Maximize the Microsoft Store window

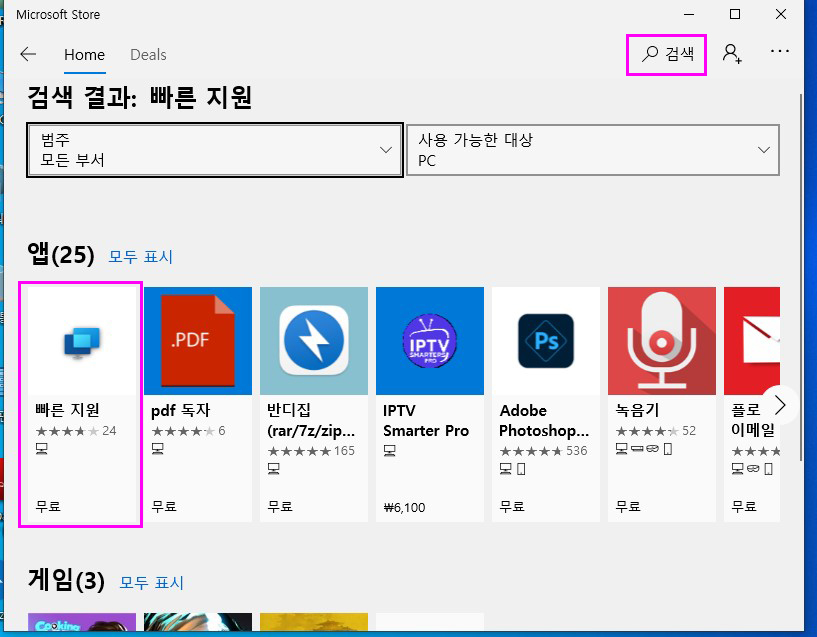tap(735, 14)
